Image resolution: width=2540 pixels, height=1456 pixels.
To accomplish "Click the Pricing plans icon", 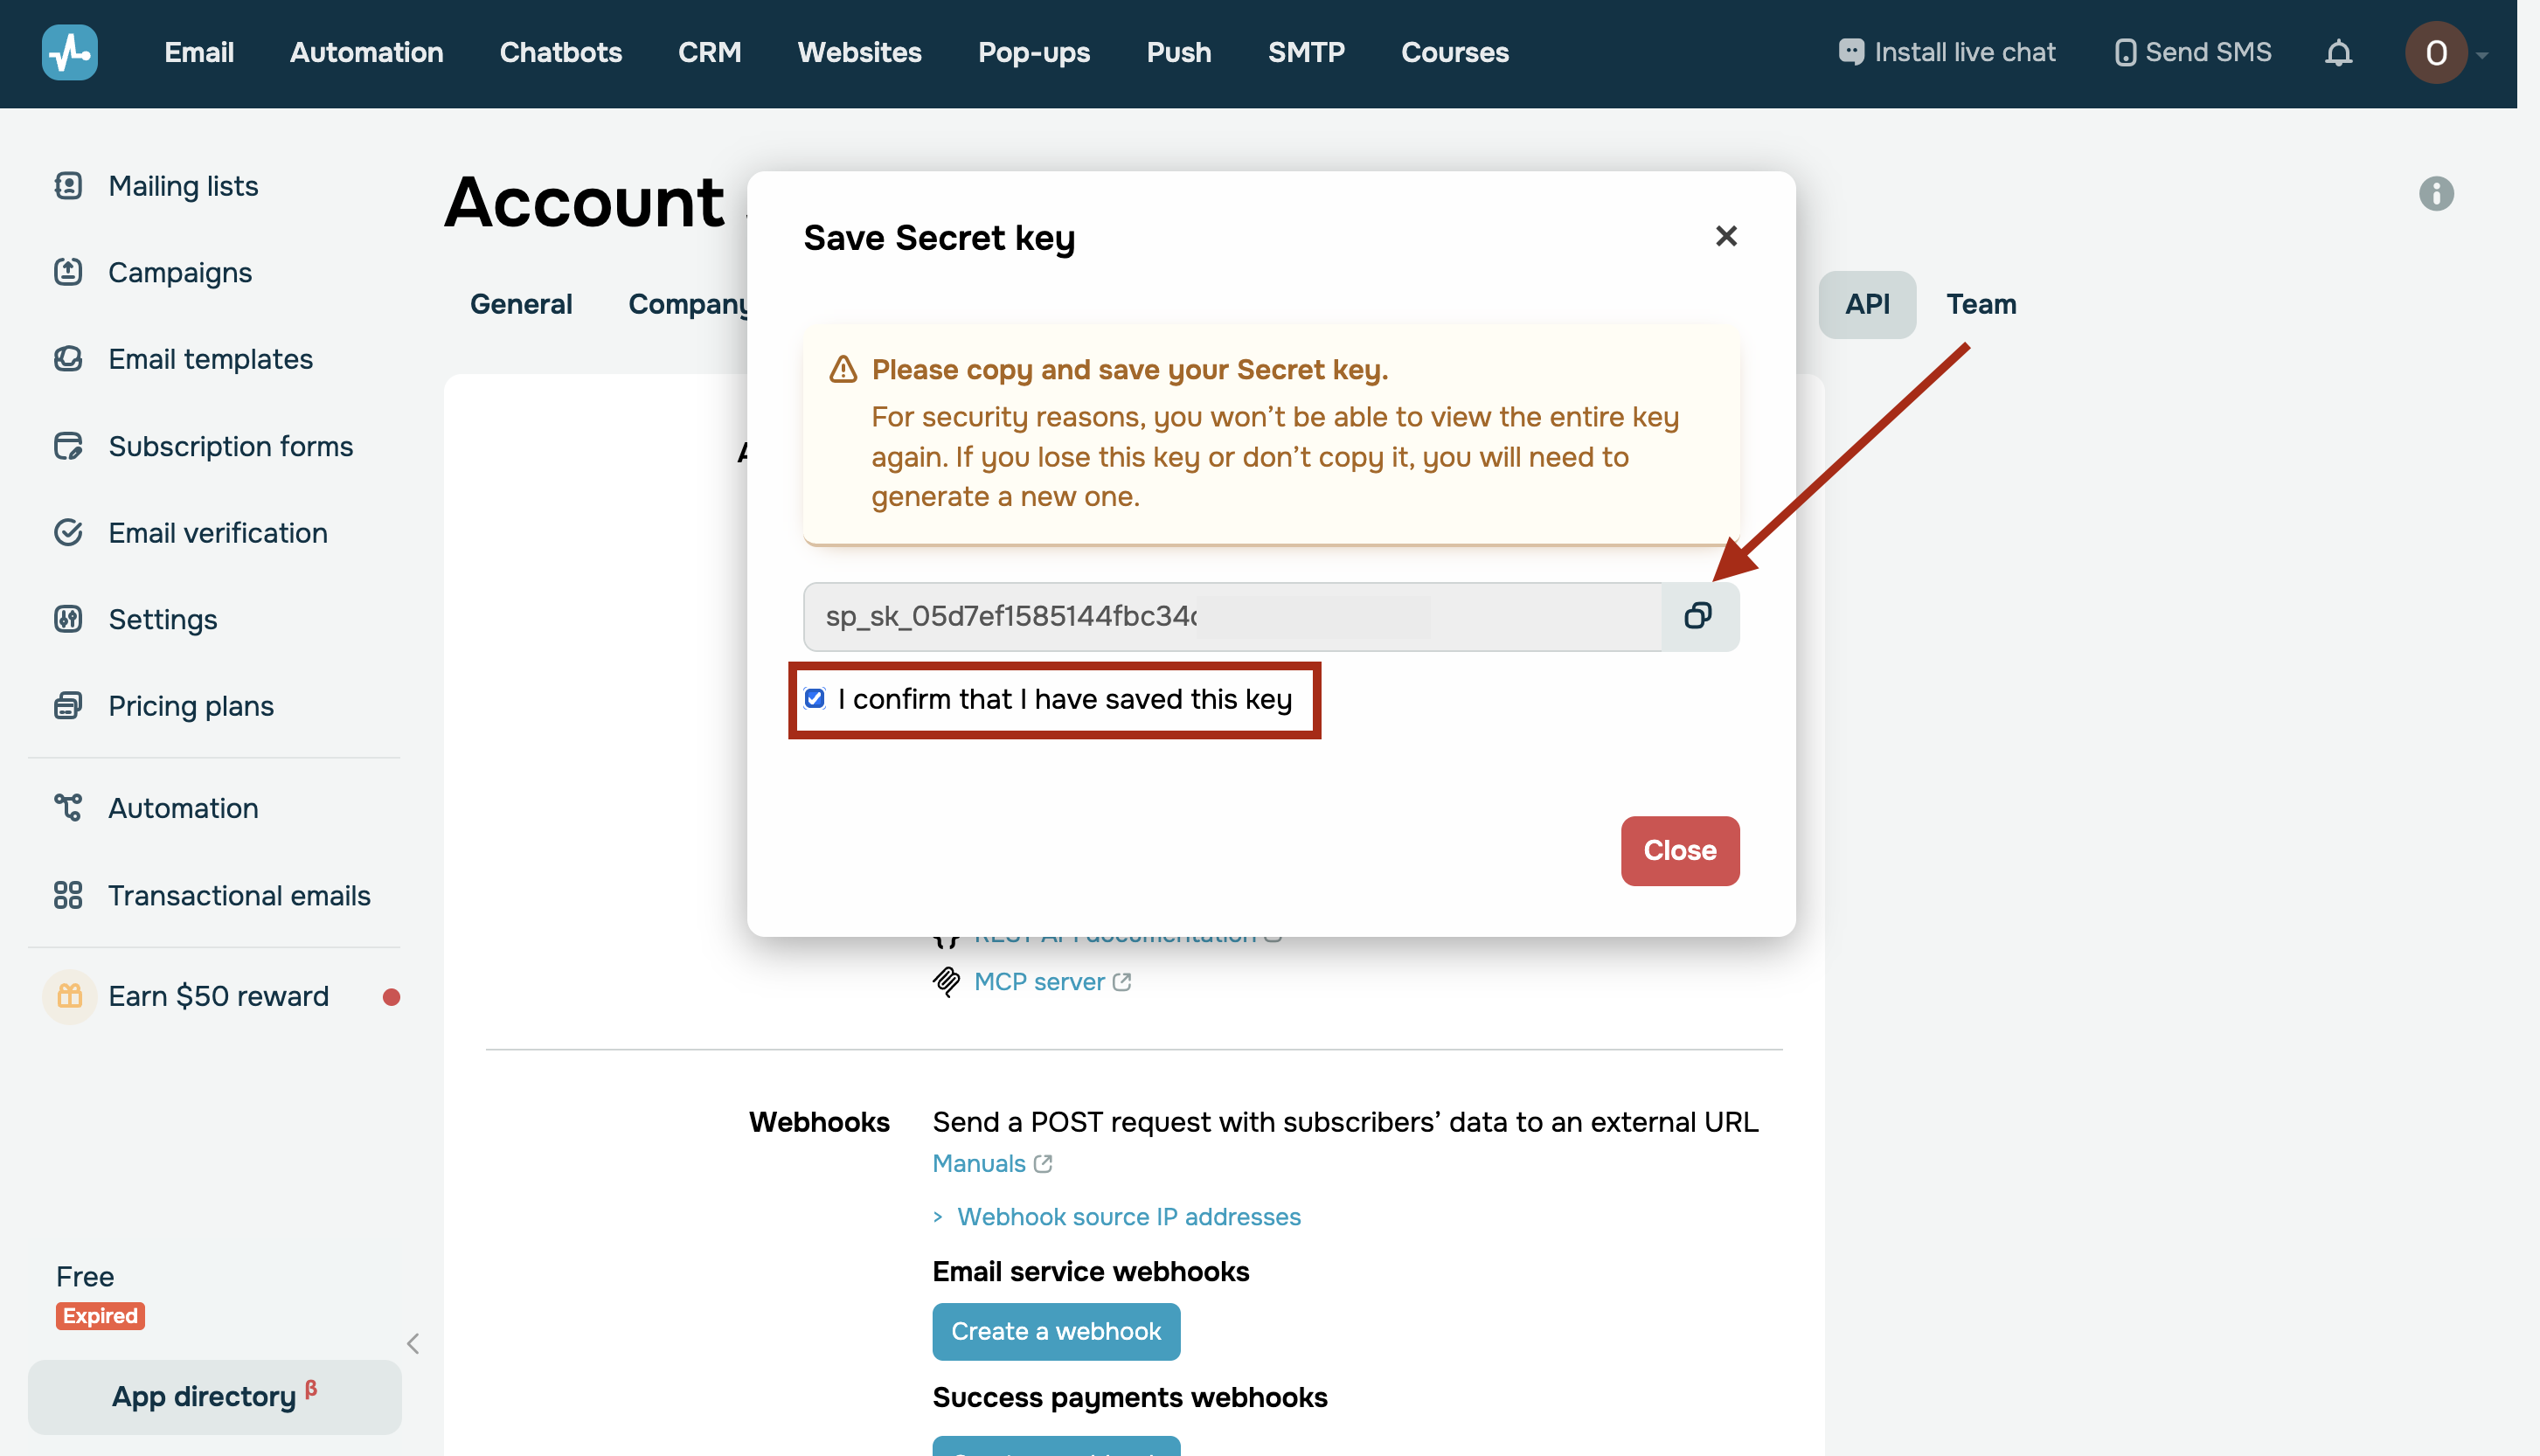I will pyautogui.click(x=68, y=706).
